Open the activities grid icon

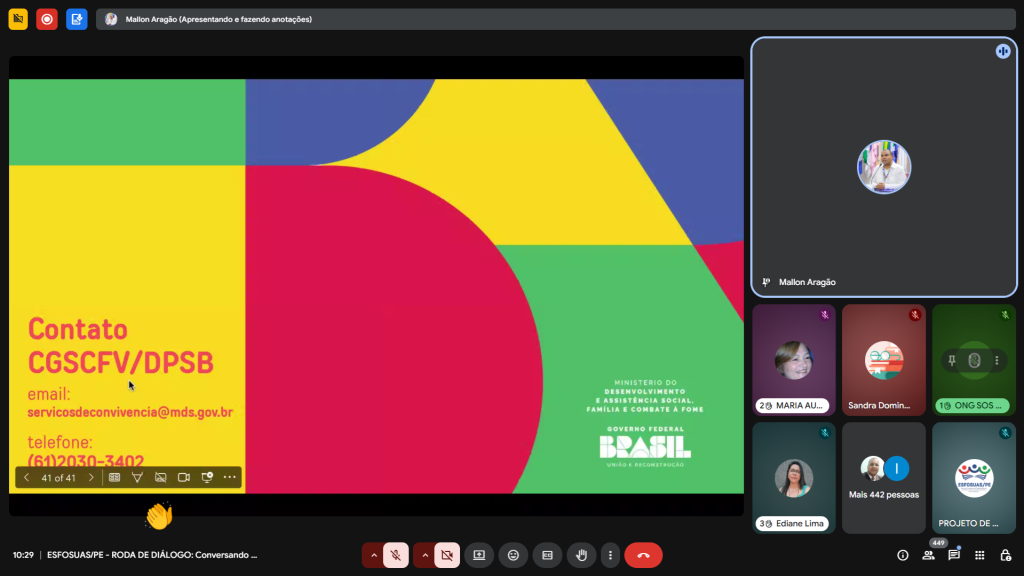coord(979,555)
